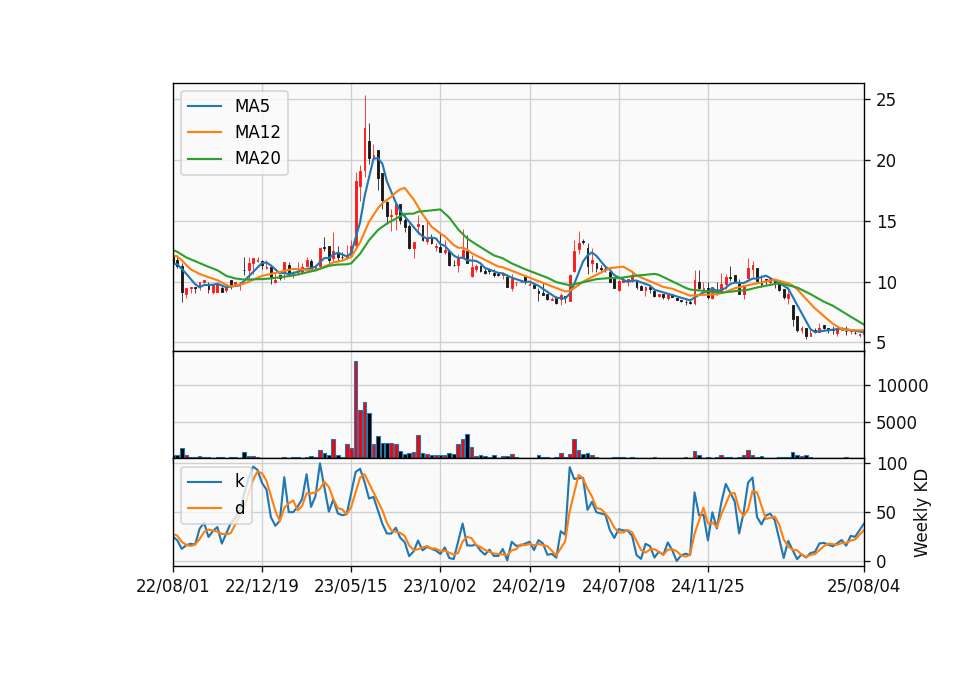Screen dimensions: 960x690
Task: Click the 24/02/19 date axis label
Action: (x=529, y=586)
